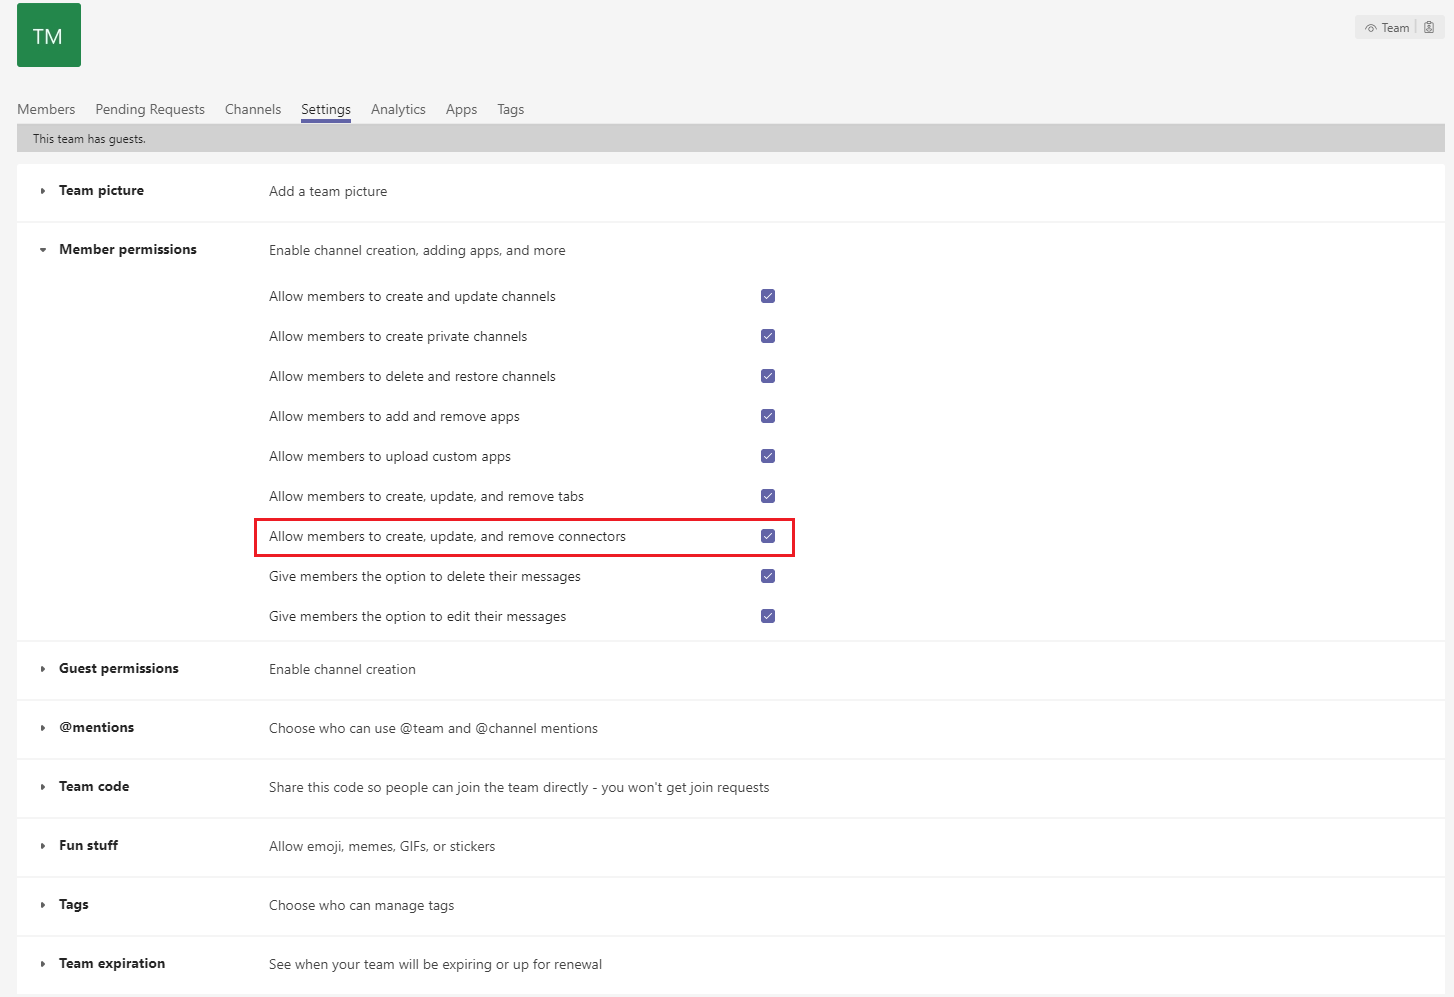Viewport: 1454px width, 997px height.
Task: Toggle Allow members to add and remove apps
Action: click(768, 416)
